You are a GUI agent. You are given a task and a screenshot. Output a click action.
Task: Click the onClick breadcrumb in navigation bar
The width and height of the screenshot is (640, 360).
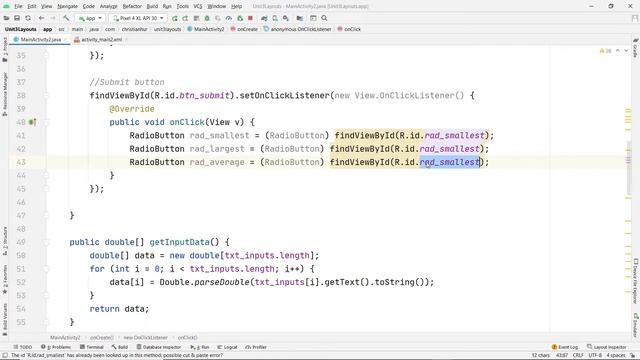pos(349,29)
